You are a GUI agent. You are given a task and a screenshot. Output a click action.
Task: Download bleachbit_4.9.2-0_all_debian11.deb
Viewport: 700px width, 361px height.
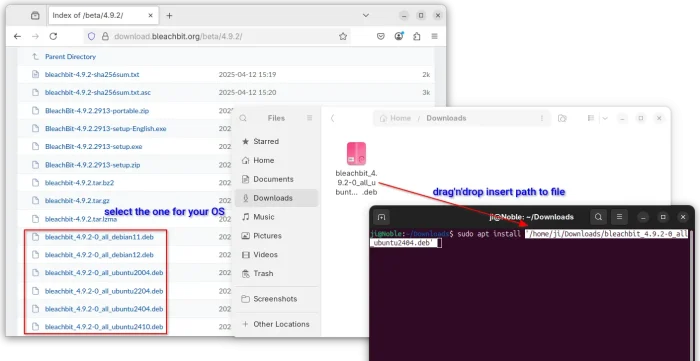(99, 237)
